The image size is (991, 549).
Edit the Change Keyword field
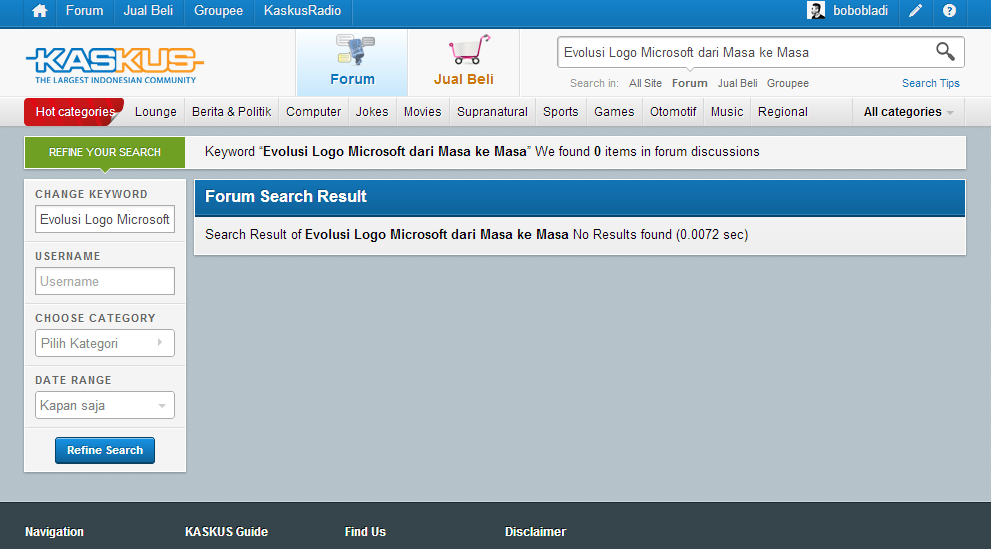click(105, 219)
